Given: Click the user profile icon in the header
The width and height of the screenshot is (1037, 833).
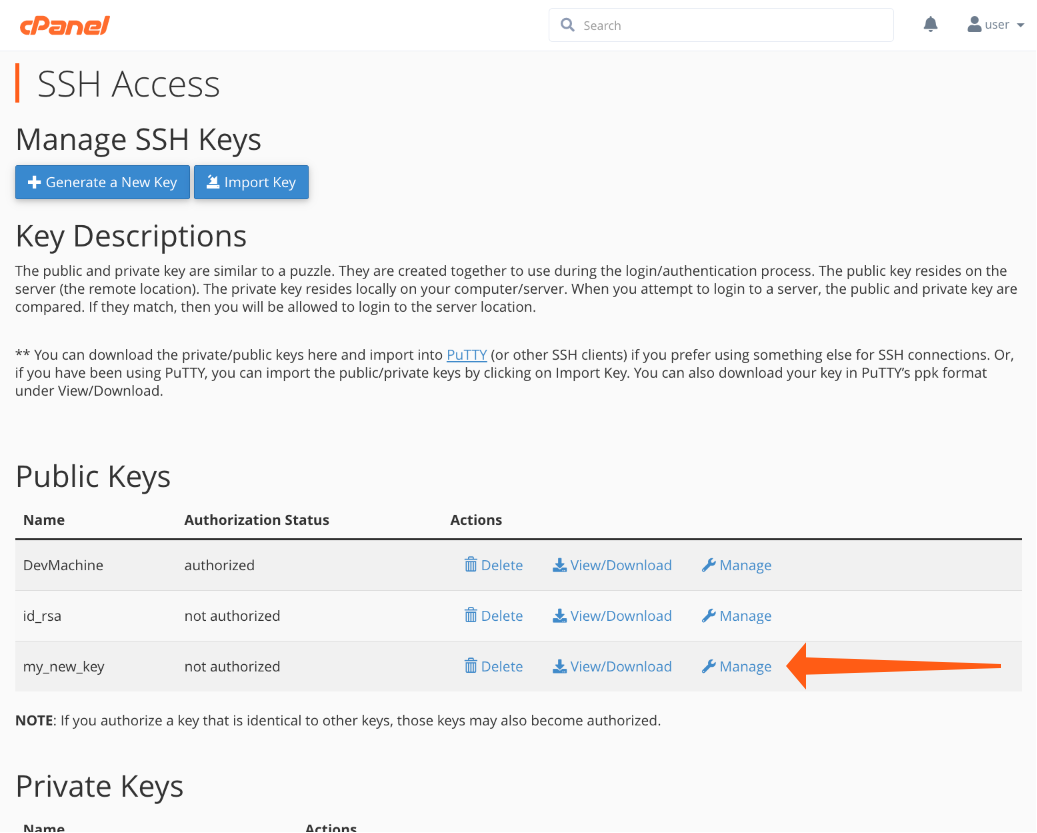Looking at the screenshot, I should pyautogui.click(x=973, y=24).
